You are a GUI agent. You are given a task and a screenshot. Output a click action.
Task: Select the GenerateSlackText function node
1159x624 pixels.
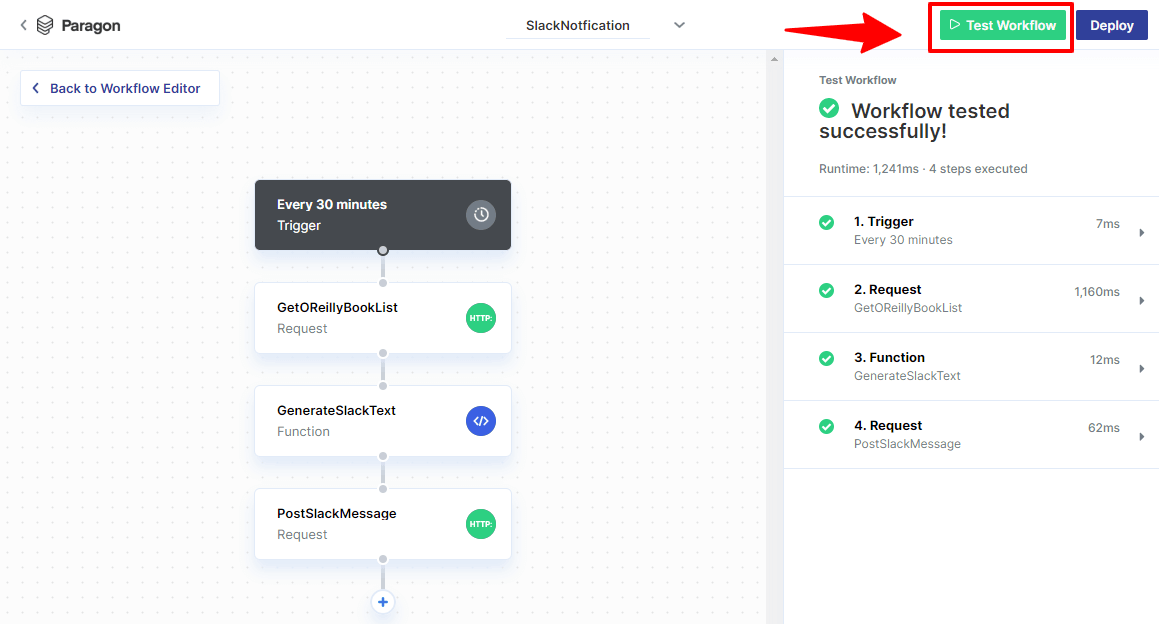[x=360, y=421]
